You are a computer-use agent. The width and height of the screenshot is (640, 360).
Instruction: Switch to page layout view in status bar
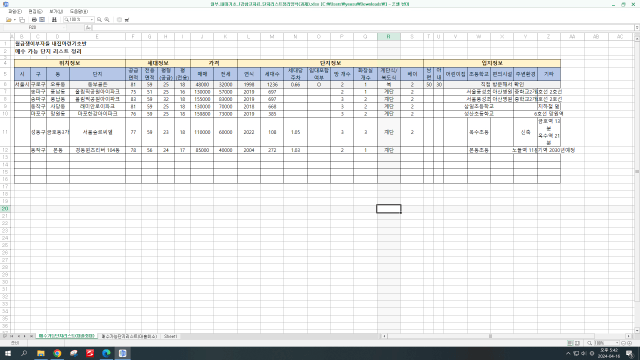pos(577,343)
